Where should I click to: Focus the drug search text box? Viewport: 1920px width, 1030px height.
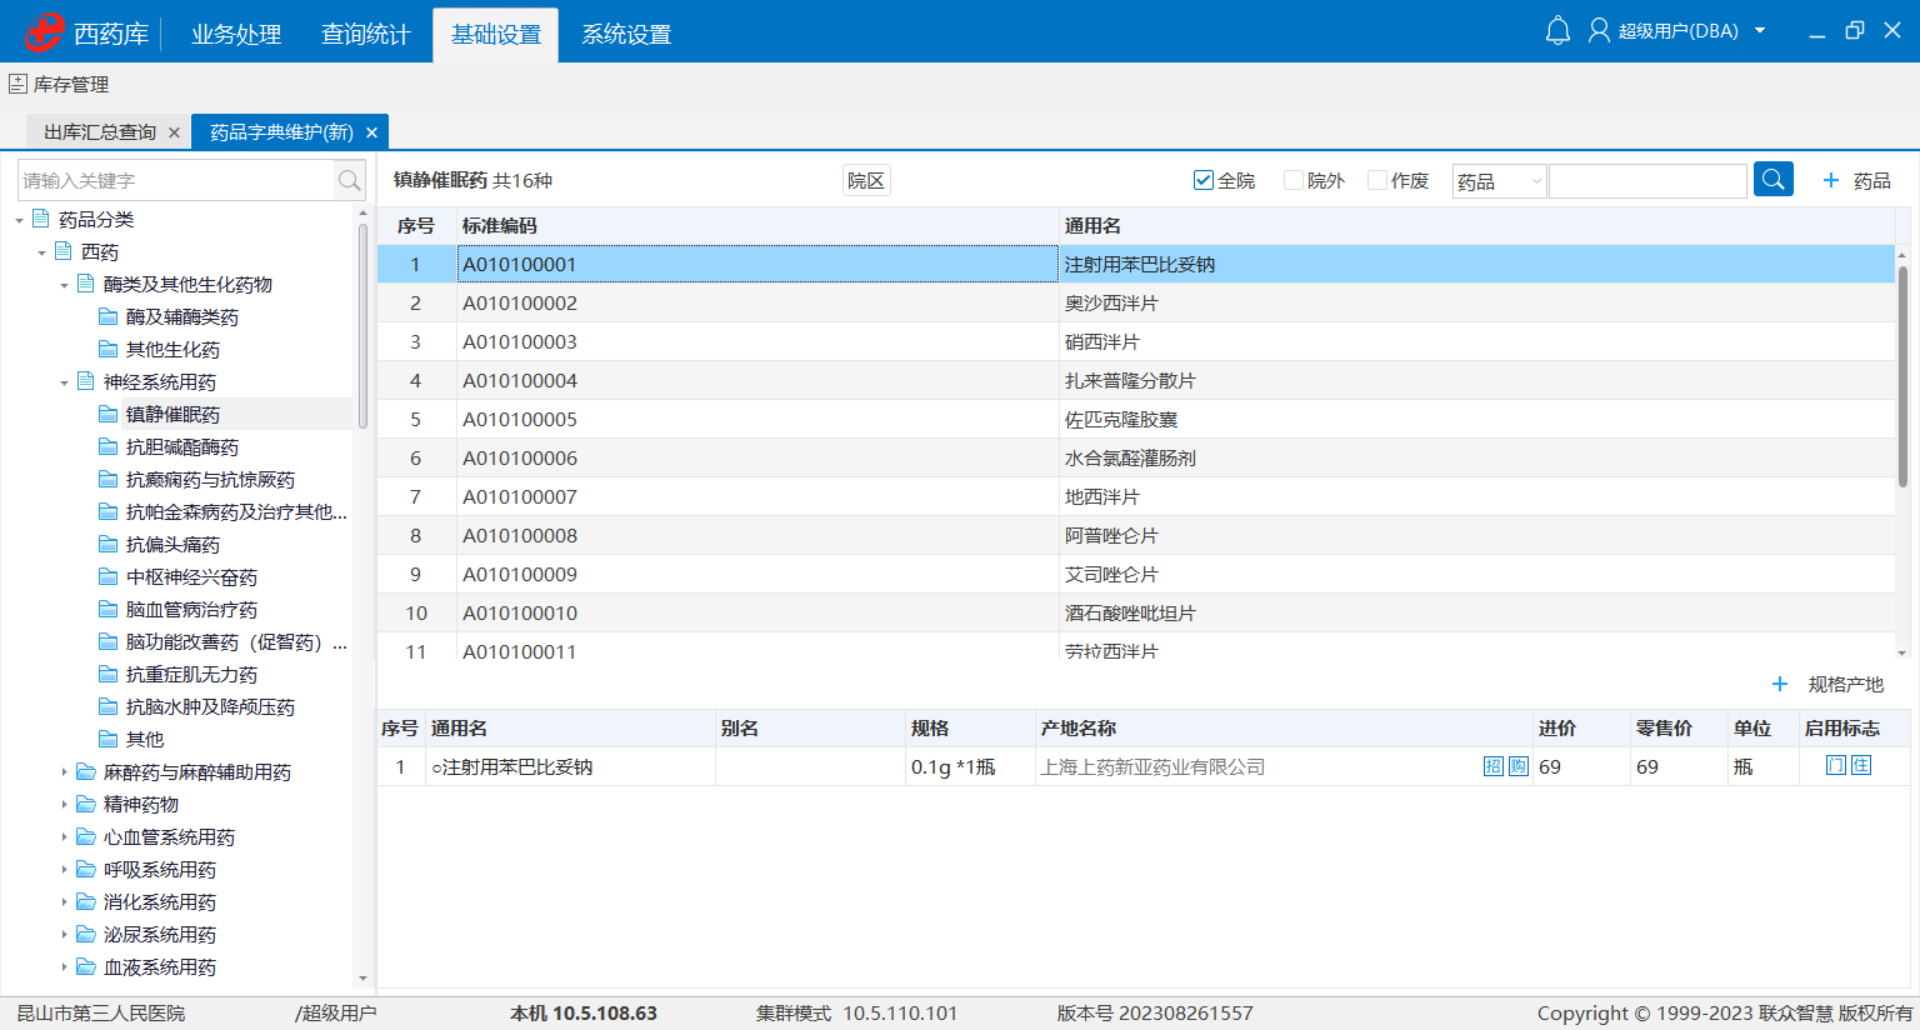(1647, 181)
